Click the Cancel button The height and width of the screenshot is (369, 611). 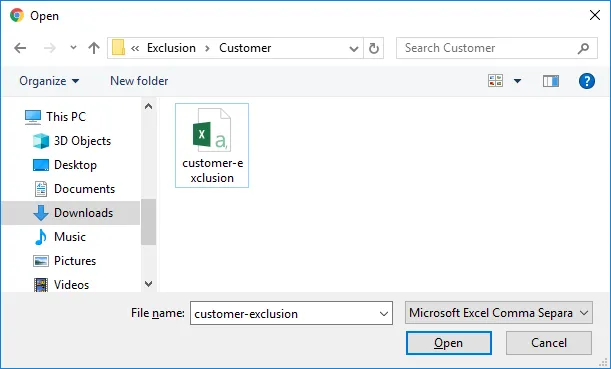point(549,343)
